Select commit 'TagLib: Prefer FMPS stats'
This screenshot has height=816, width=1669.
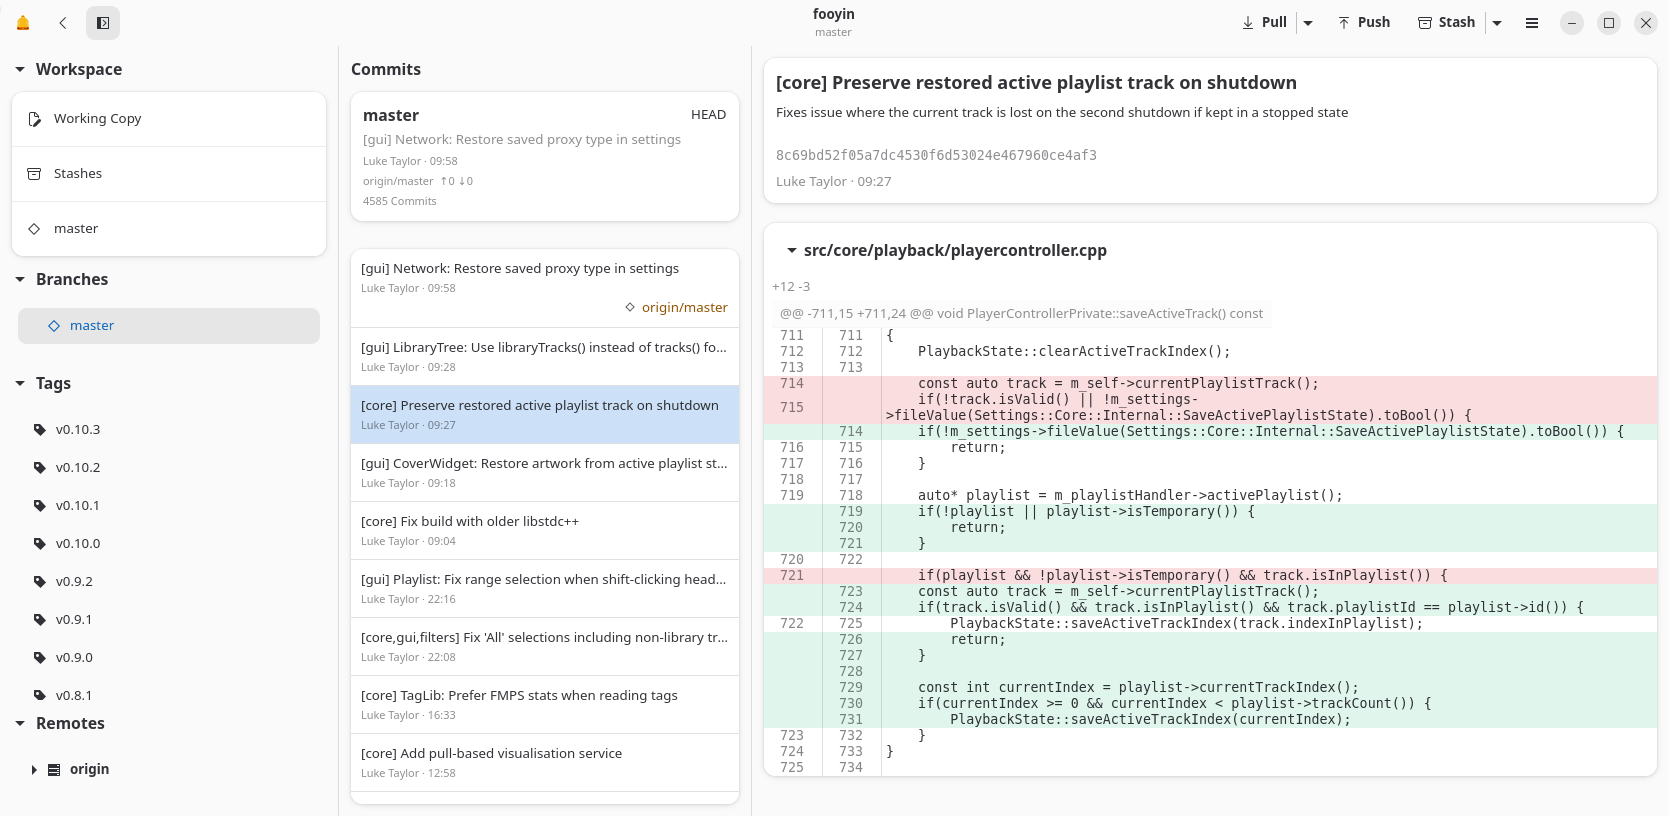[x=545, y=705]
